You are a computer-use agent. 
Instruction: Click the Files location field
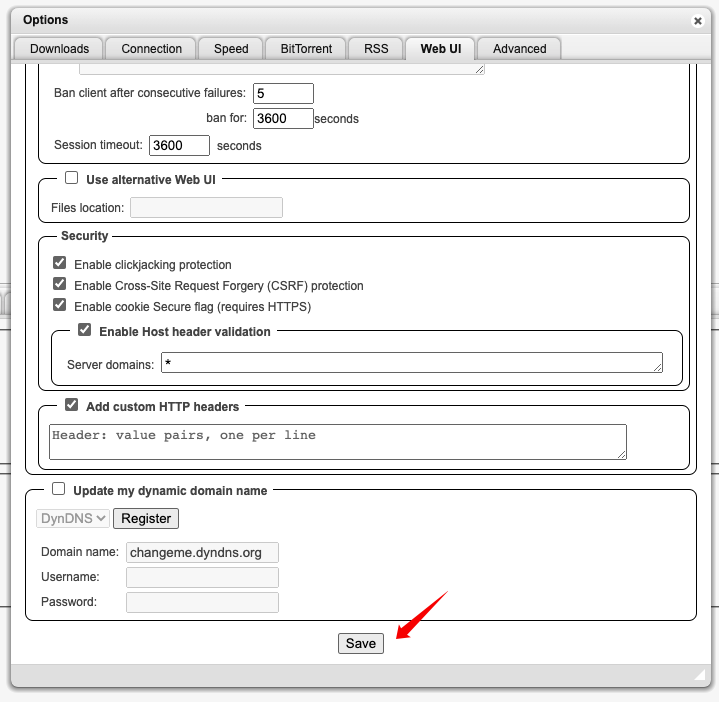(206, 207)
